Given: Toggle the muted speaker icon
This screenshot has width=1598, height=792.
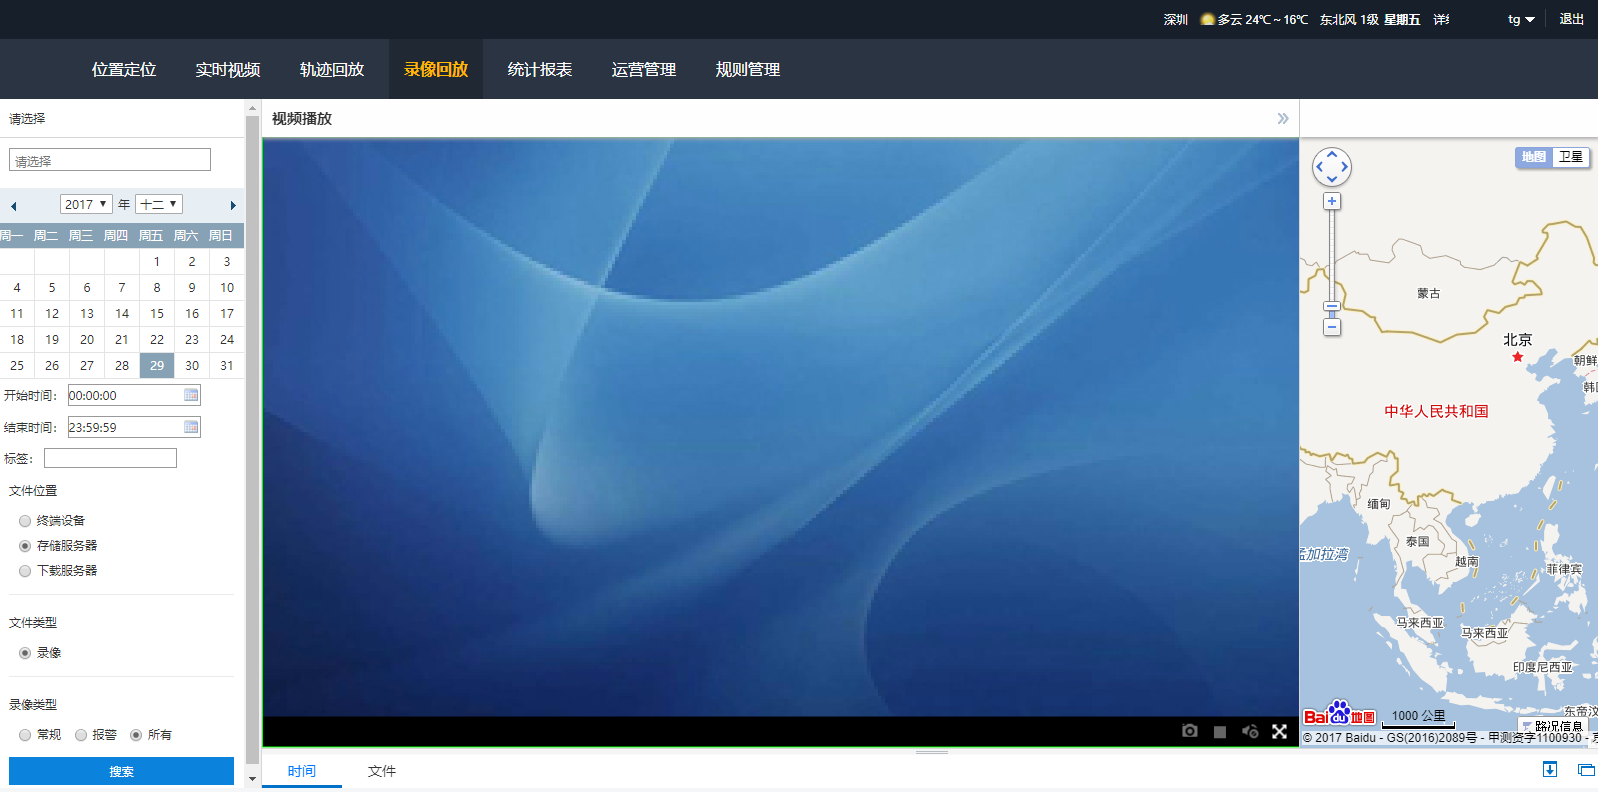Looking at the screenshot, I should (1250, 731).
